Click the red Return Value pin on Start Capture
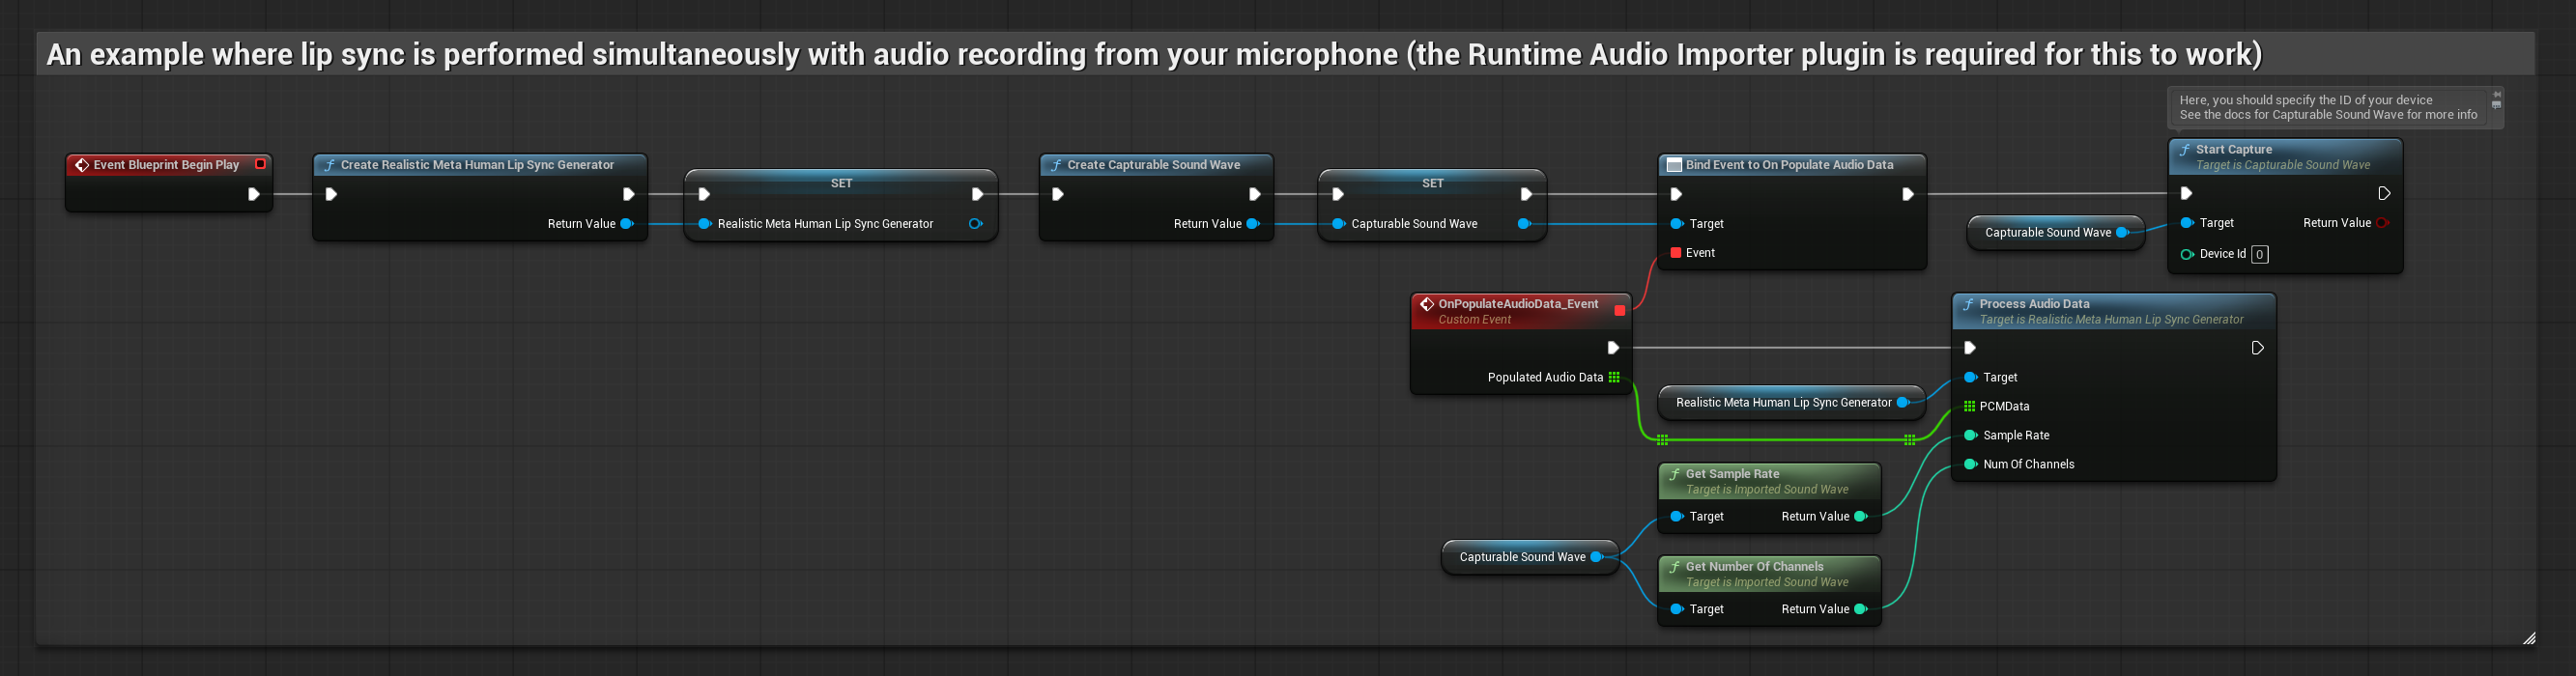The height and width of the screenshot is (676, 2576). pyautogui.click(x=2382, y=223)
